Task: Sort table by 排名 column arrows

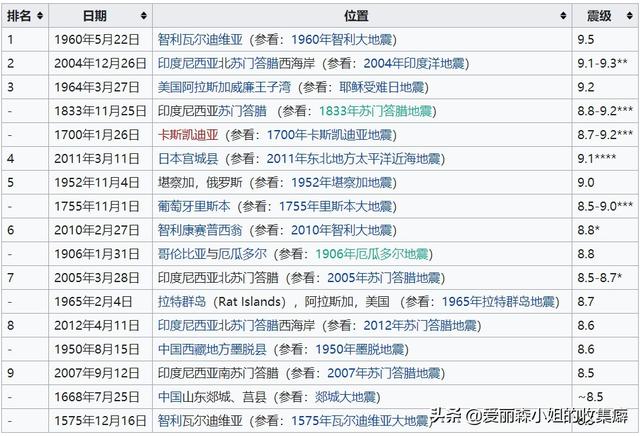Action: (x=40, y=16)
